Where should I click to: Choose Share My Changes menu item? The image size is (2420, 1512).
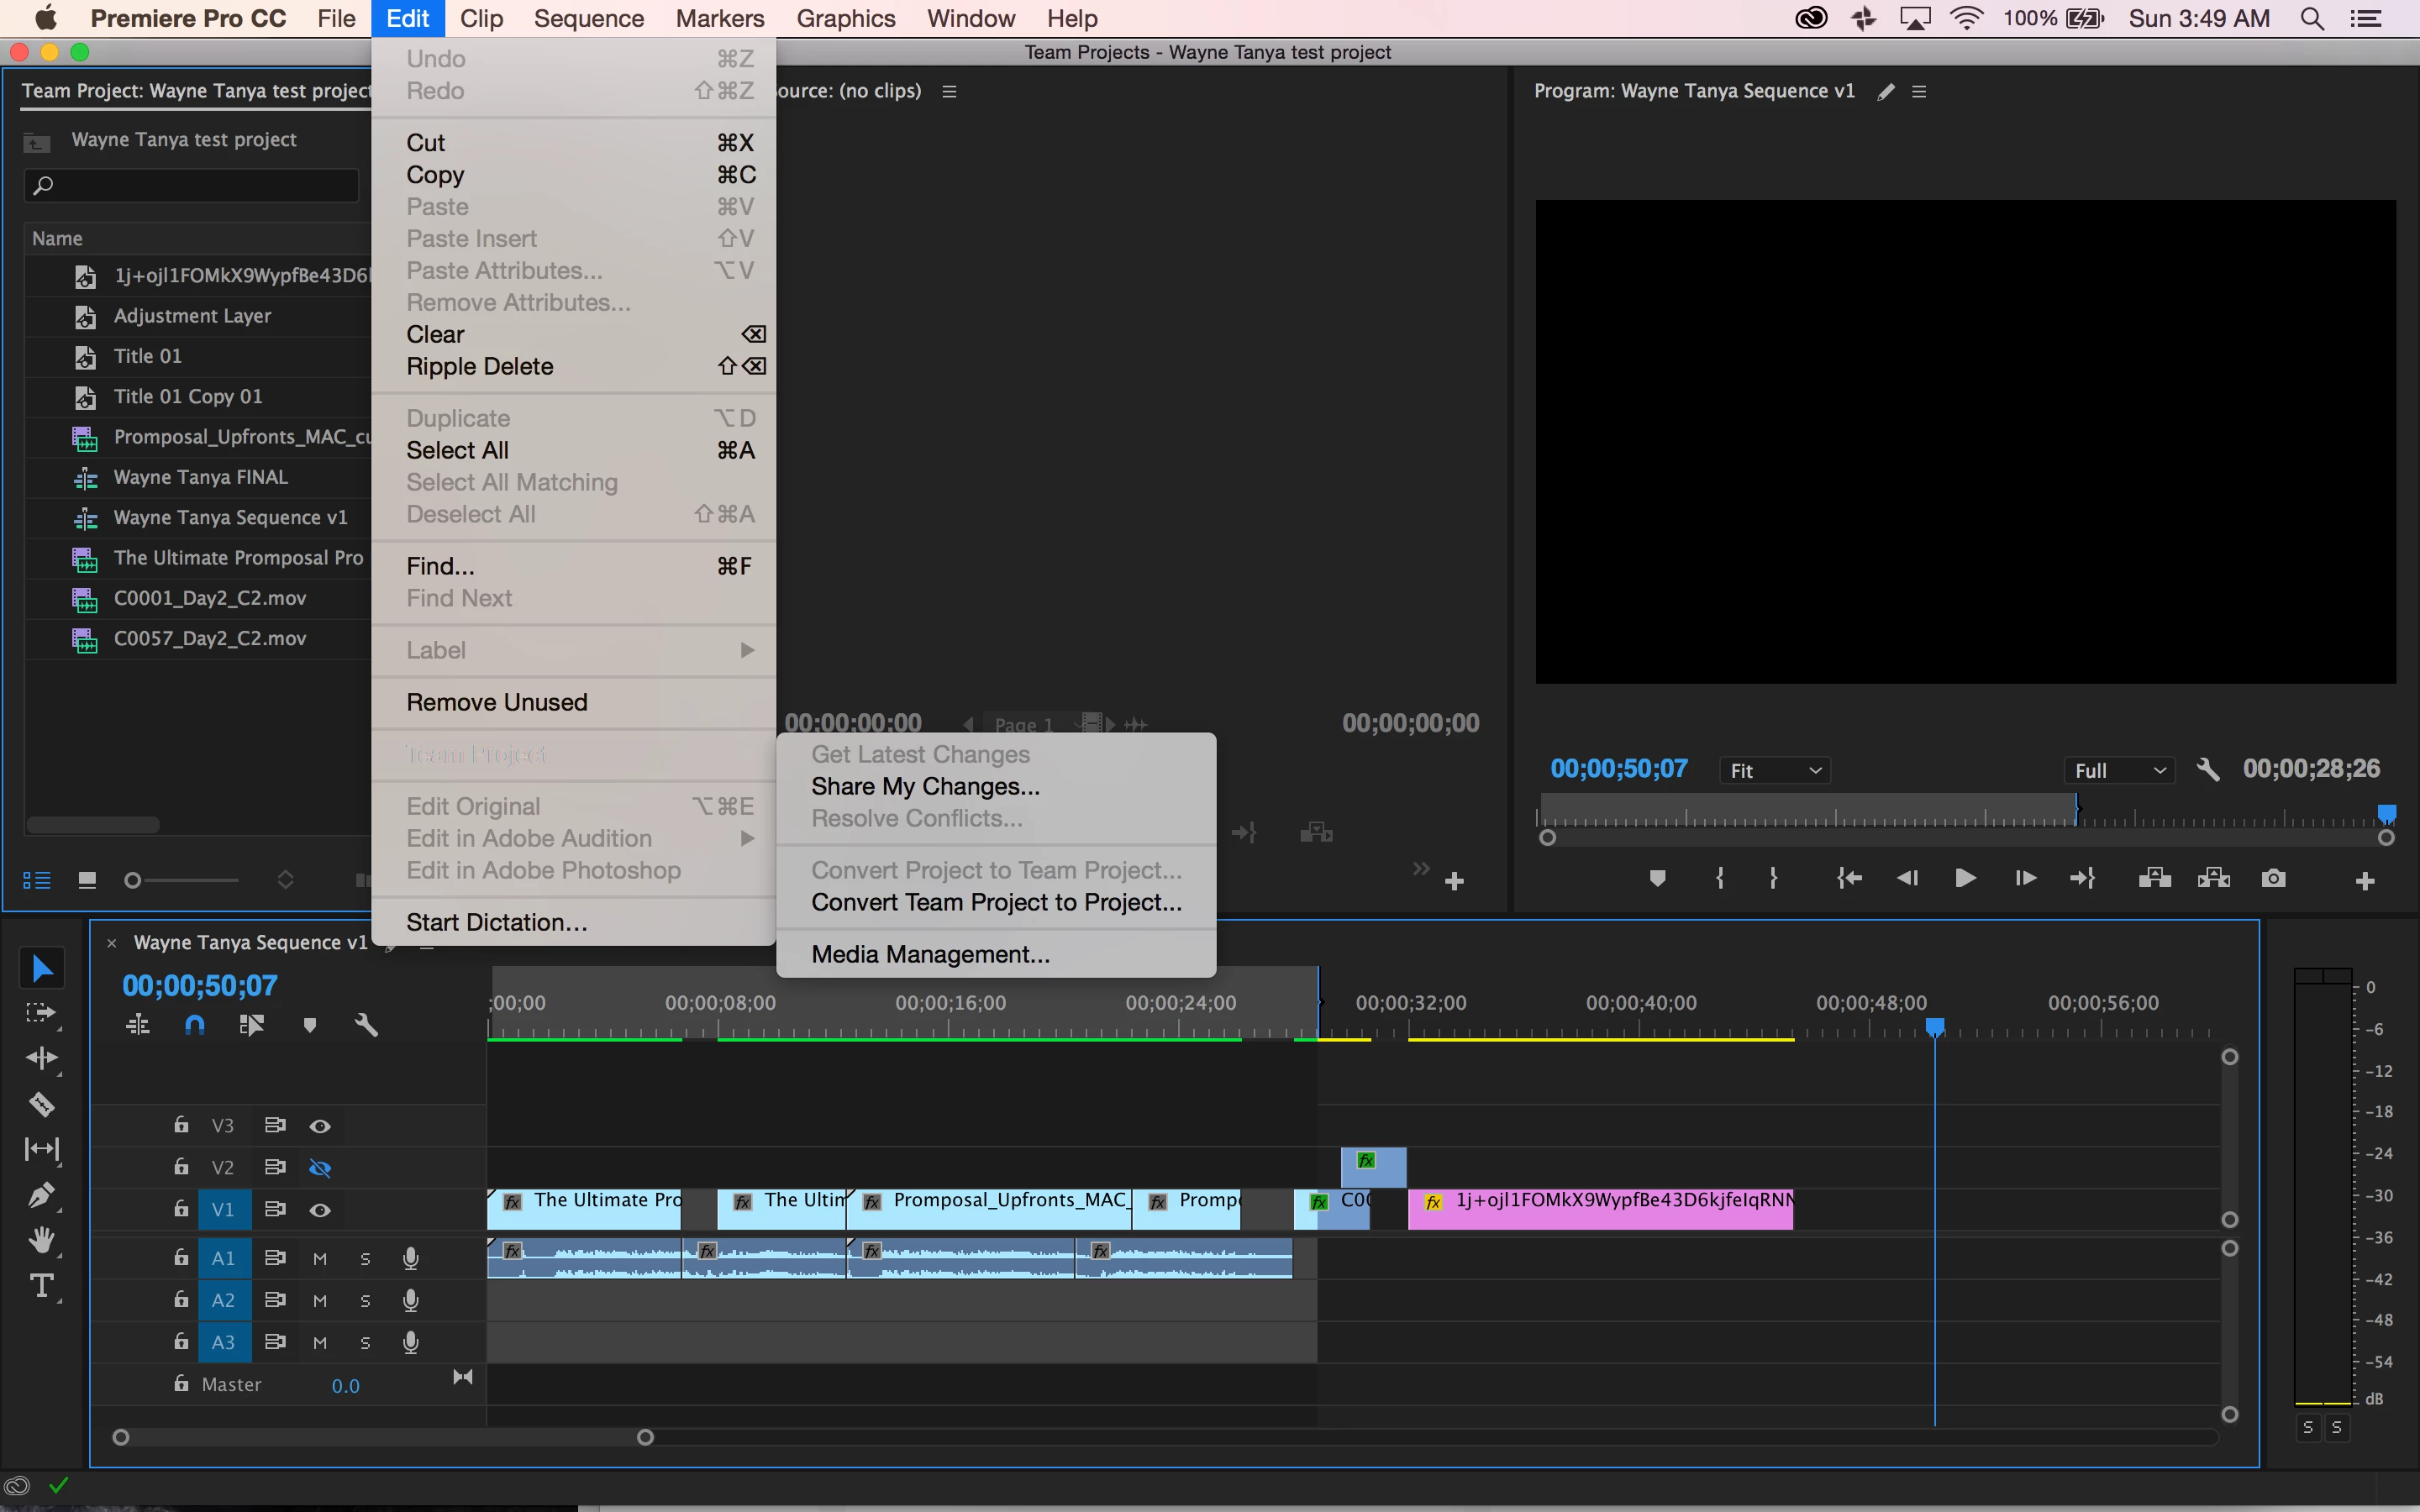point(925,786)
